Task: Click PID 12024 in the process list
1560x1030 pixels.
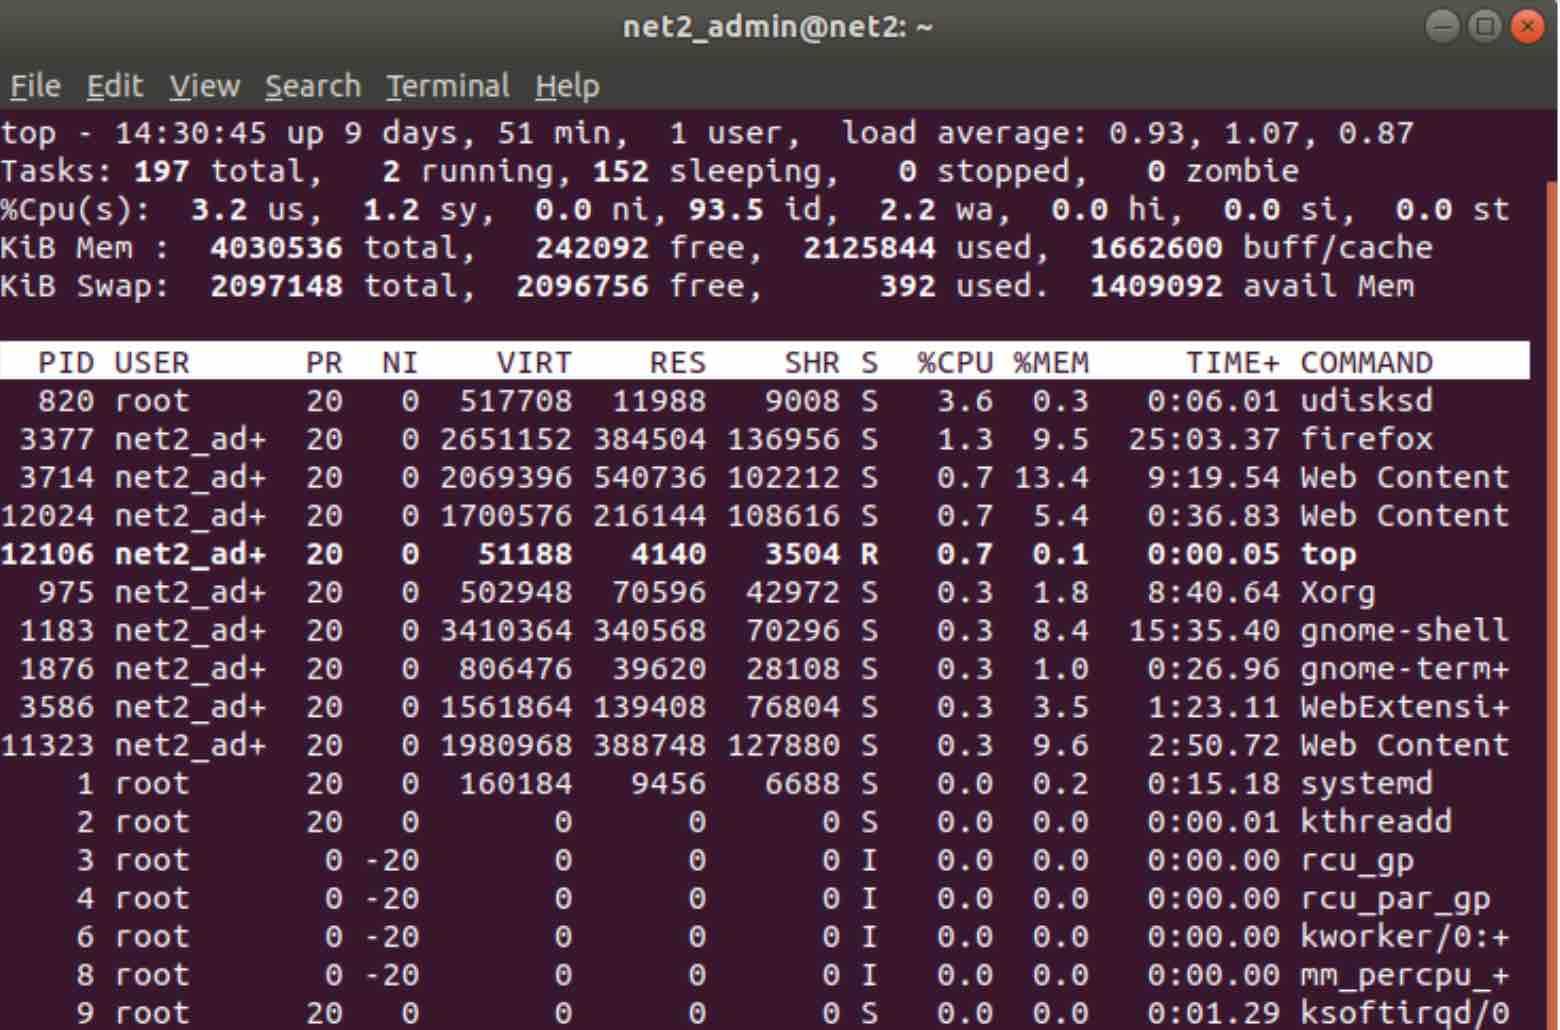Action: 48,515
